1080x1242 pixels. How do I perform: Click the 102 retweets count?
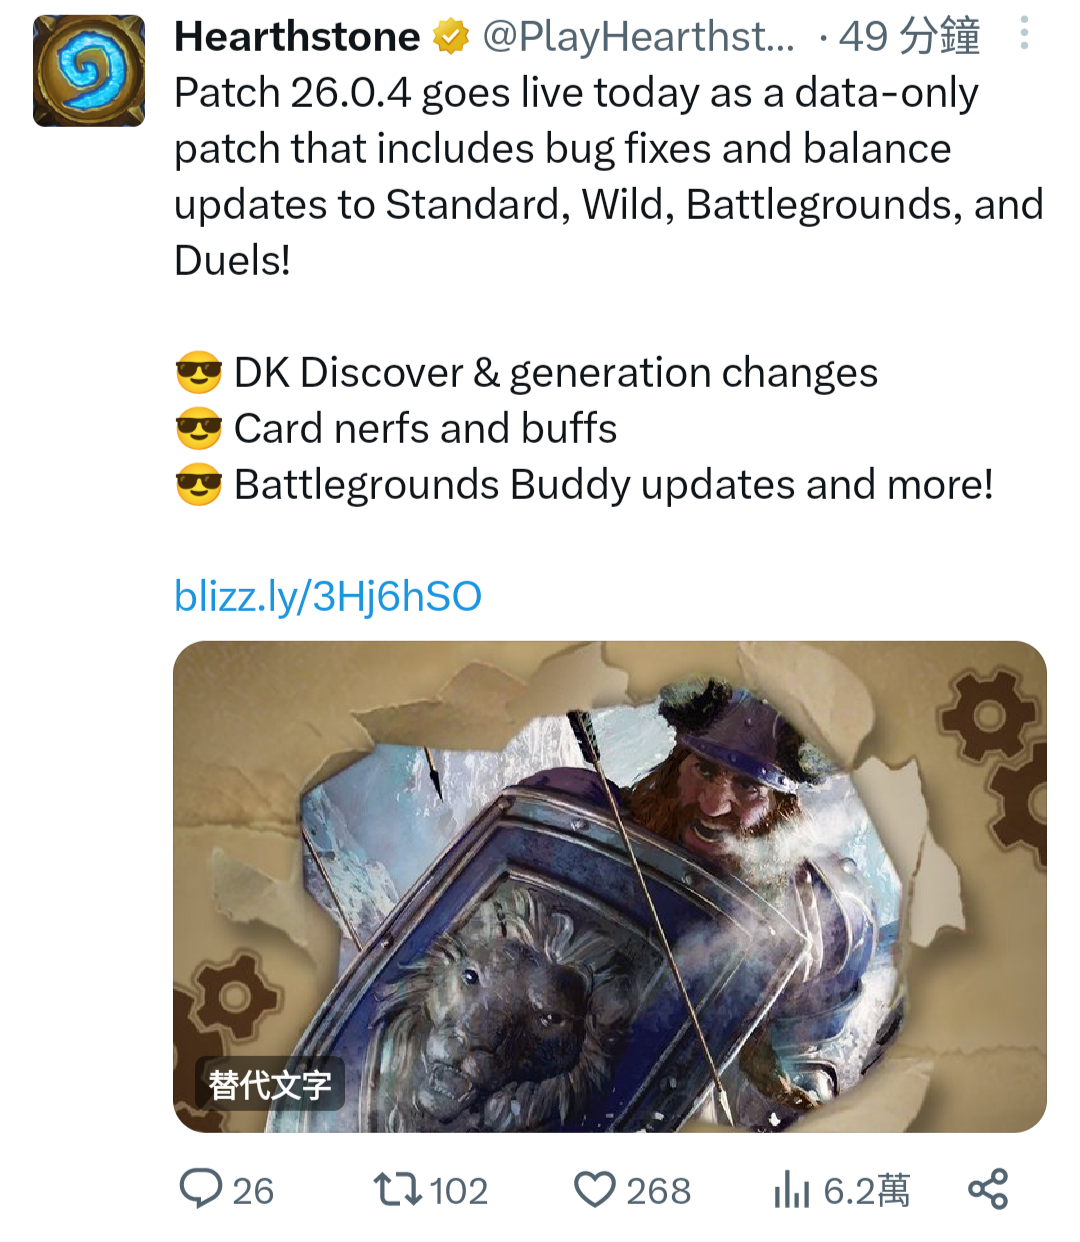tap(458, 1191)
